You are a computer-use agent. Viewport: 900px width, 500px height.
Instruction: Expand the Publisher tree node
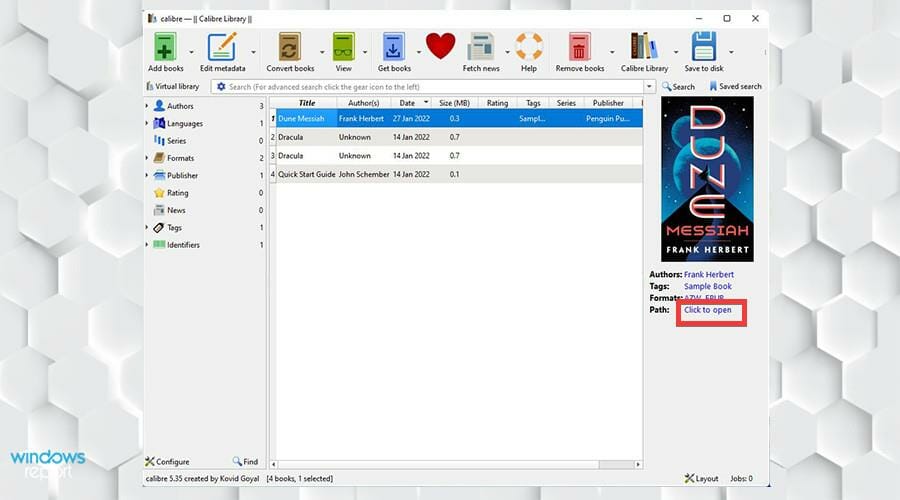point(147,175)
